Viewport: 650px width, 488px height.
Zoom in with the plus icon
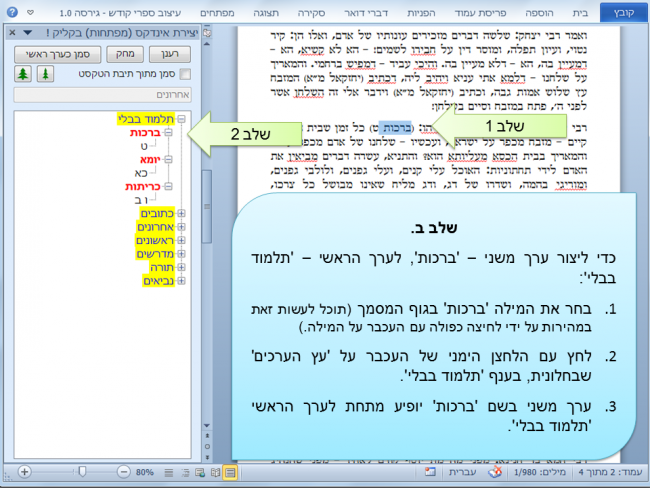coord(24,472)
